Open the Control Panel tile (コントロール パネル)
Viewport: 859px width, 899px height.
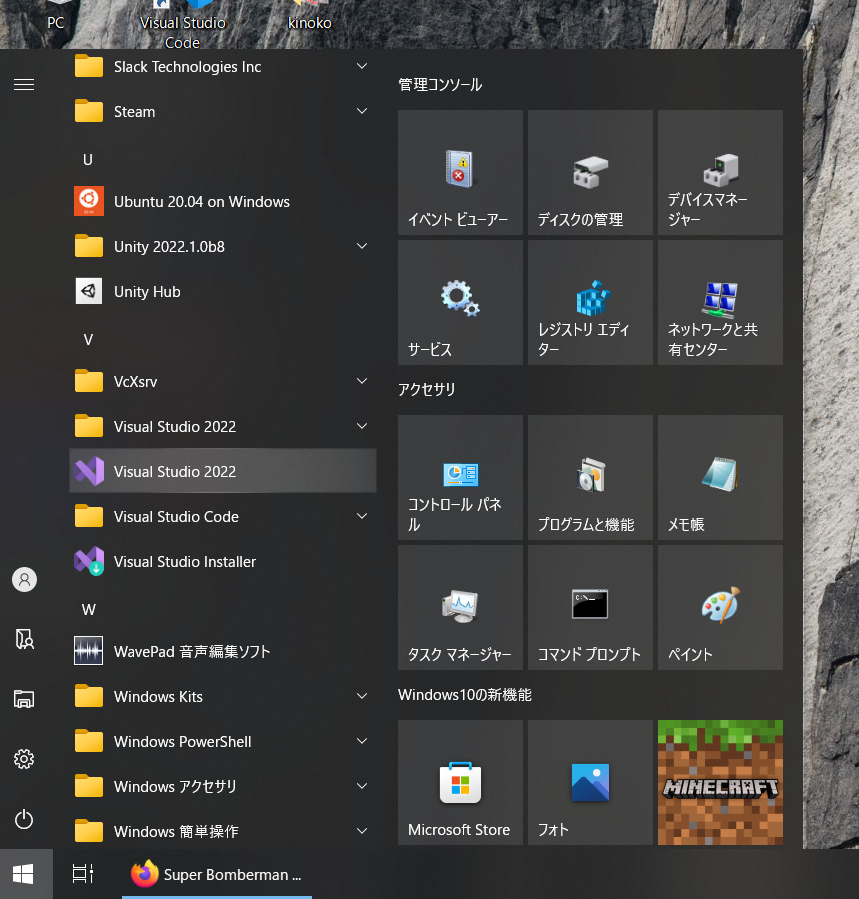tap(460, 478)
